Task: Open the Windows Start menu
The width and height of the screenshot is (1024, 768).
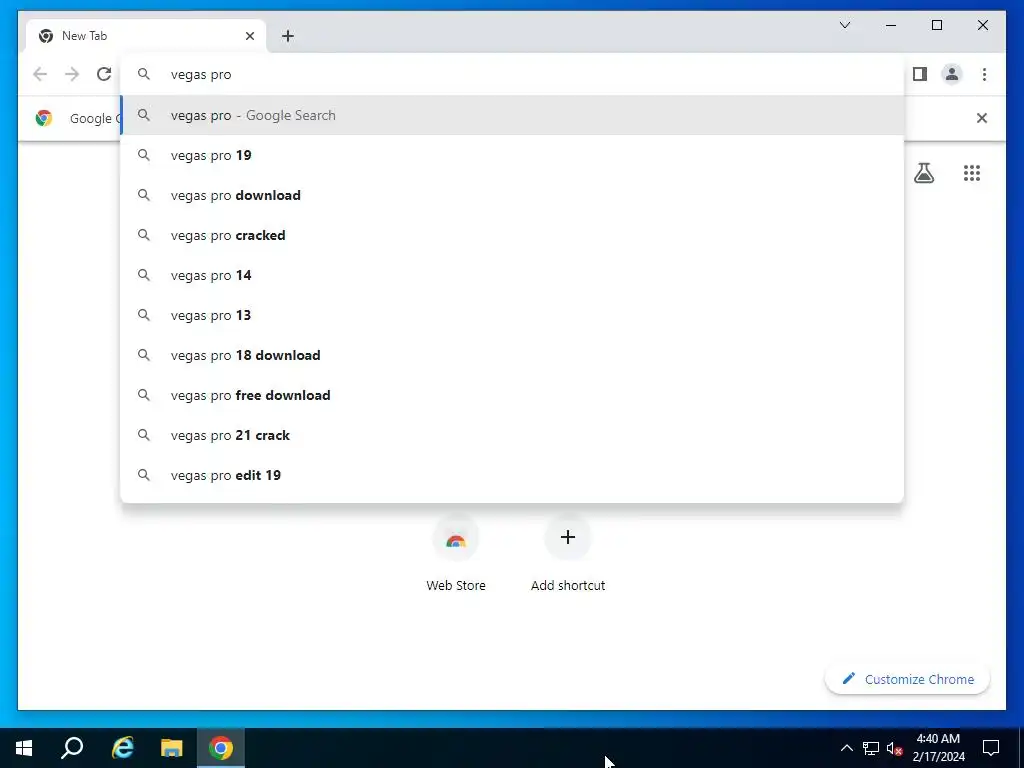Action: pos(24,748)
